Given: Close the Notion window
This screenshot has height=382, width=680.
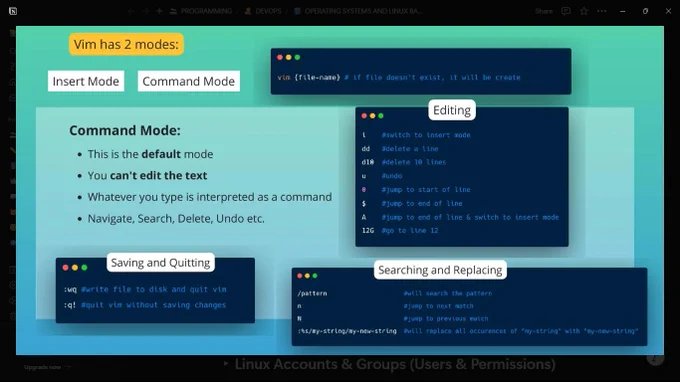Looking at the screenshot, I should tap(668, 11).
